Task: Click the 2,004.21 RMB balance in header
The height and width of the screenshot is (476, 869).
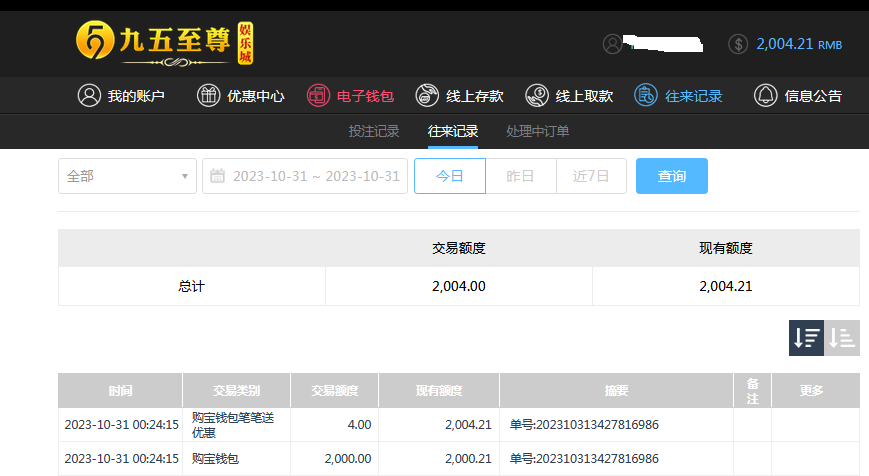Action: [799, 44]
